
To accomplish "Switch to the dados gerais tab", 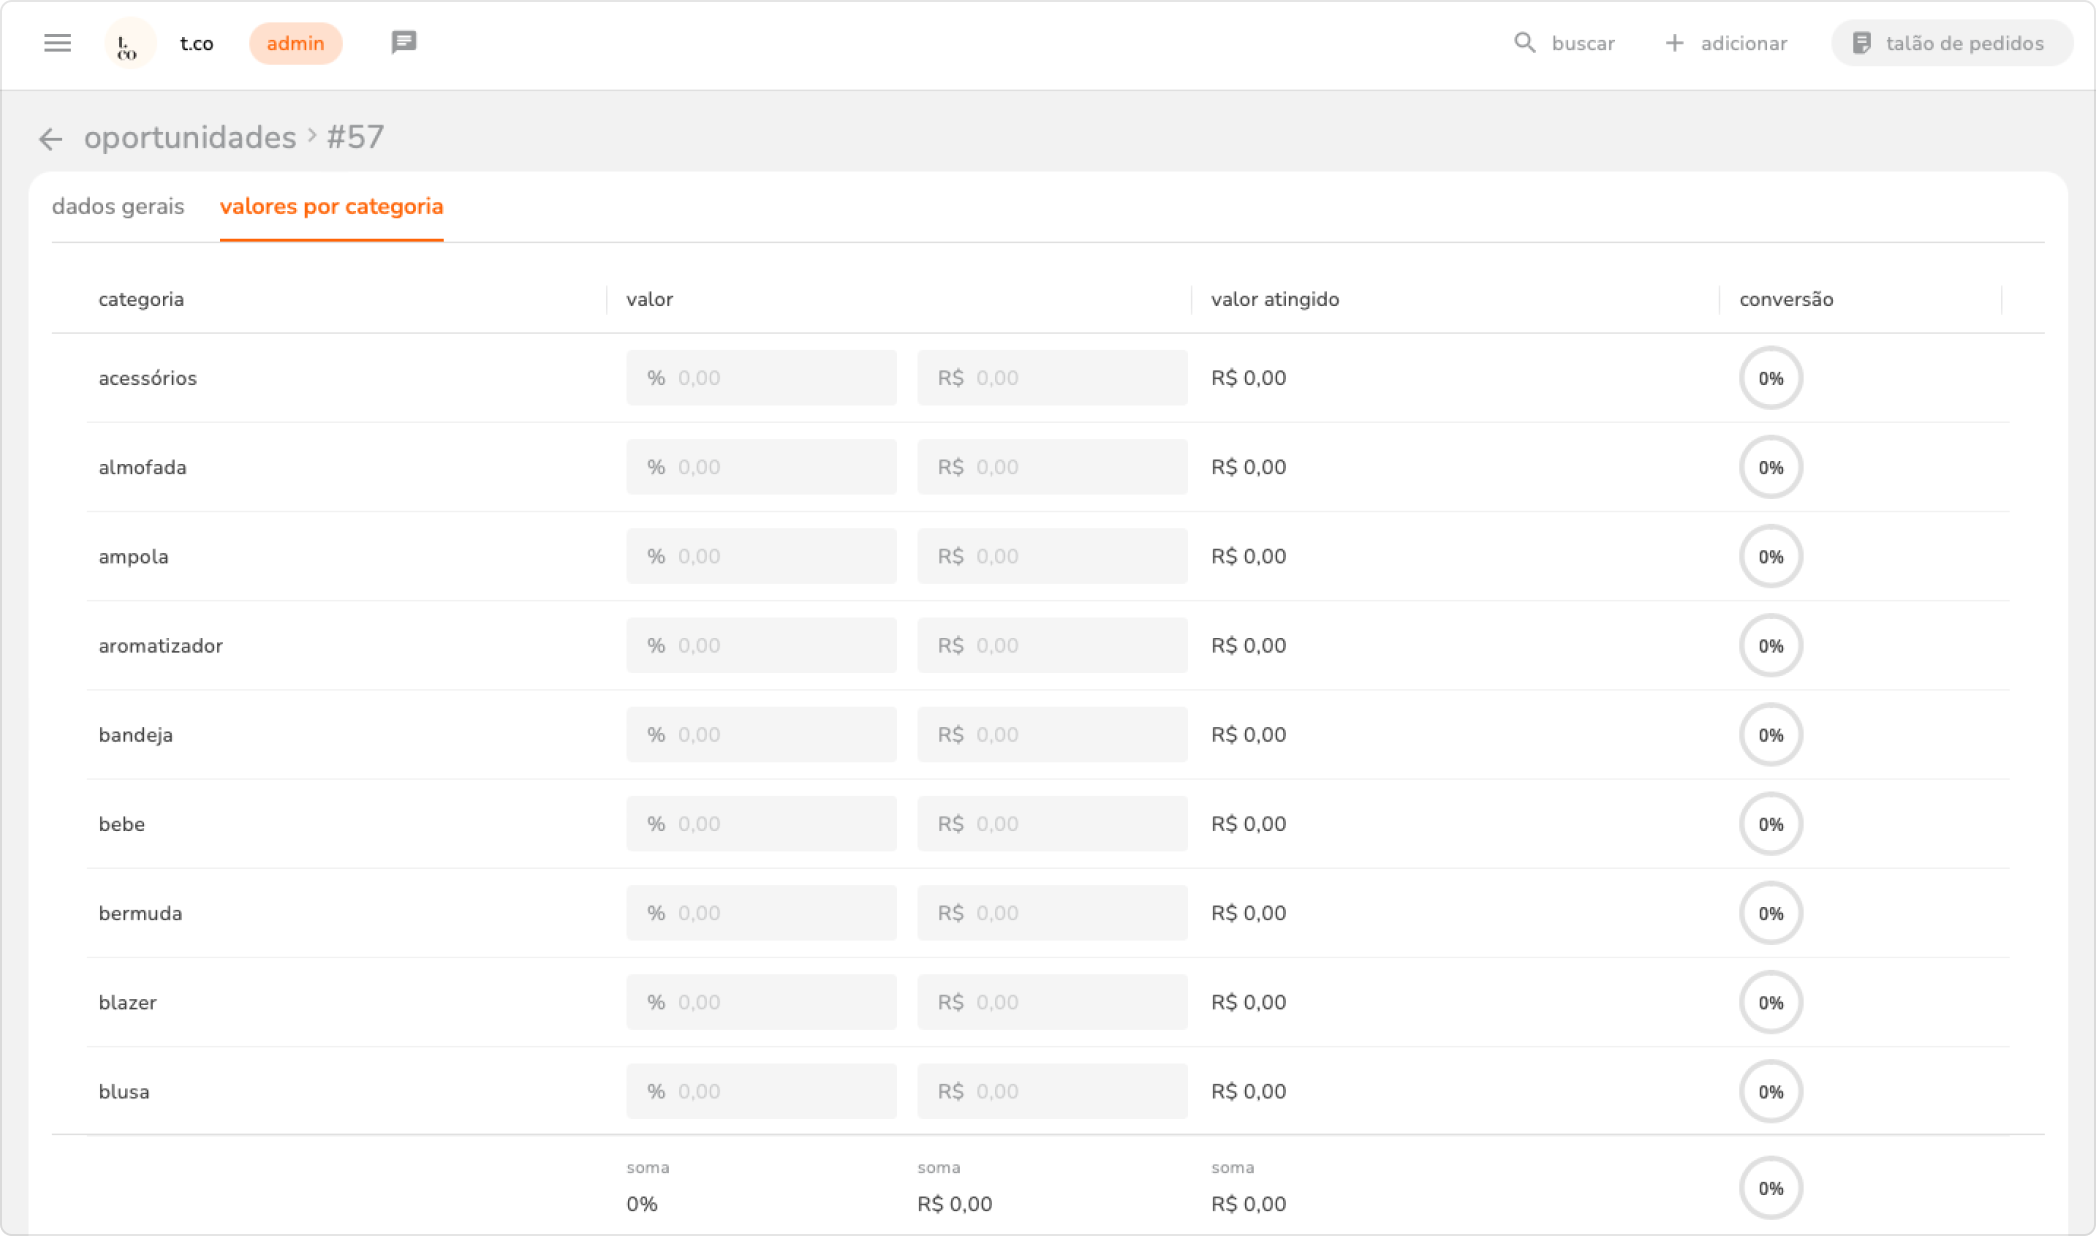I will click(x=118, y=207).
